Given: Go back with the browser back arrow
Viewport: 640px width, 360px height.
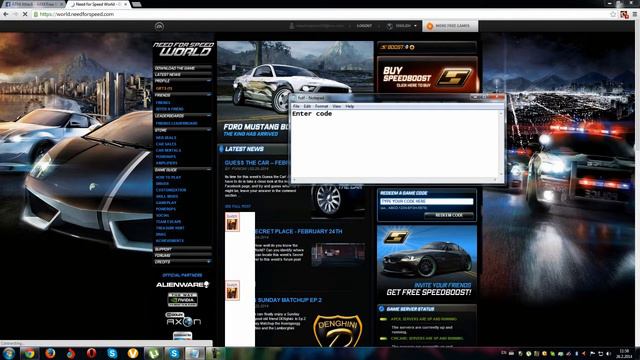Looking at the screenshot, I should [6, 14].
